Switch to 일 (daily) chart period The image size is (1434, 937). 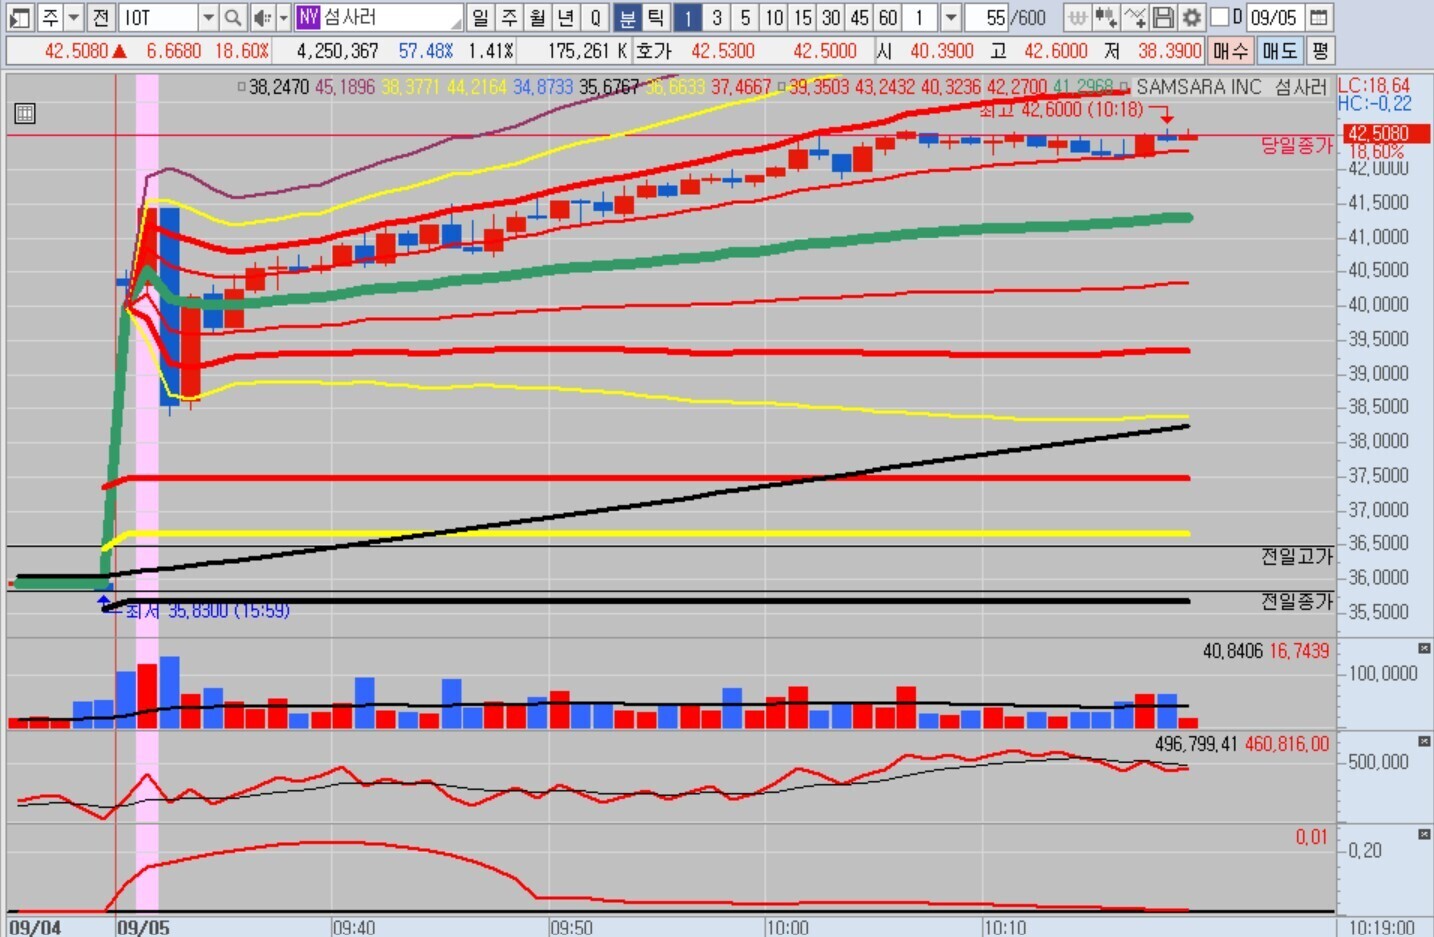point(480,17)
